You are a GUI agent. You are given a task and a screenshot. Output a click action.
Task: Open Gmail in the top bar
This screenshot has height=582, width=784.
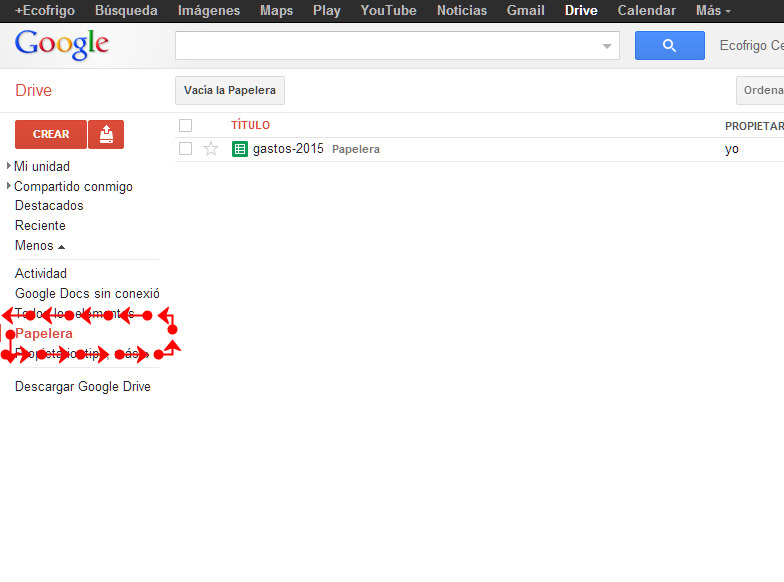(x=526, y=10)
